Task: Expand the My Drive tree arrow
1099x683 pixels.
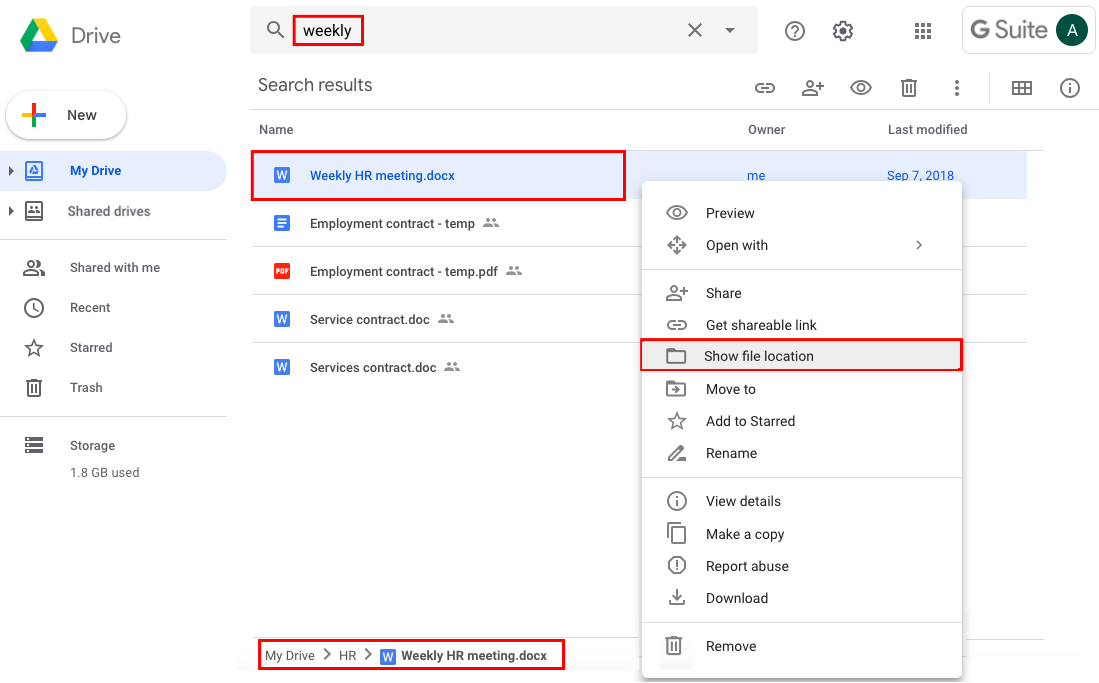Action: click(x=11, y=170)
